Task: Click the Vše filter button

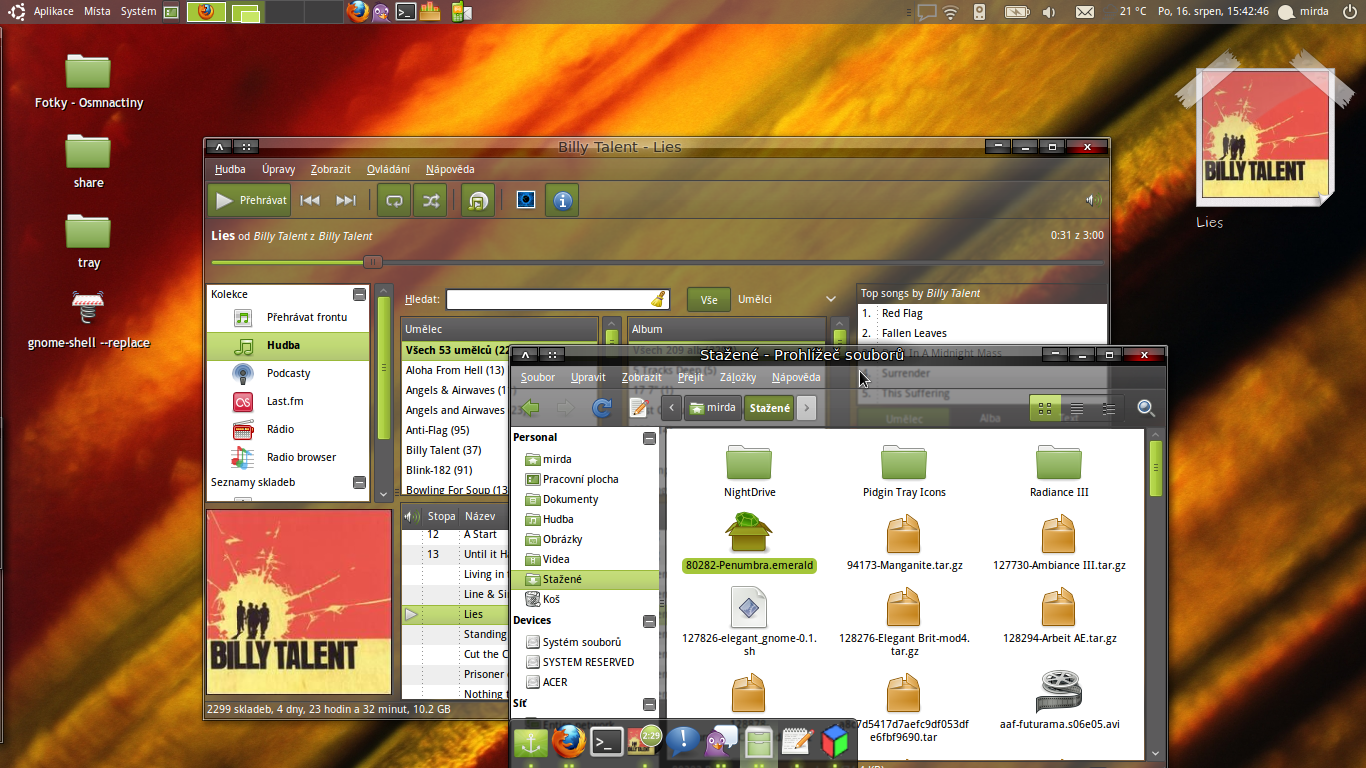Action: coord(709,299)
